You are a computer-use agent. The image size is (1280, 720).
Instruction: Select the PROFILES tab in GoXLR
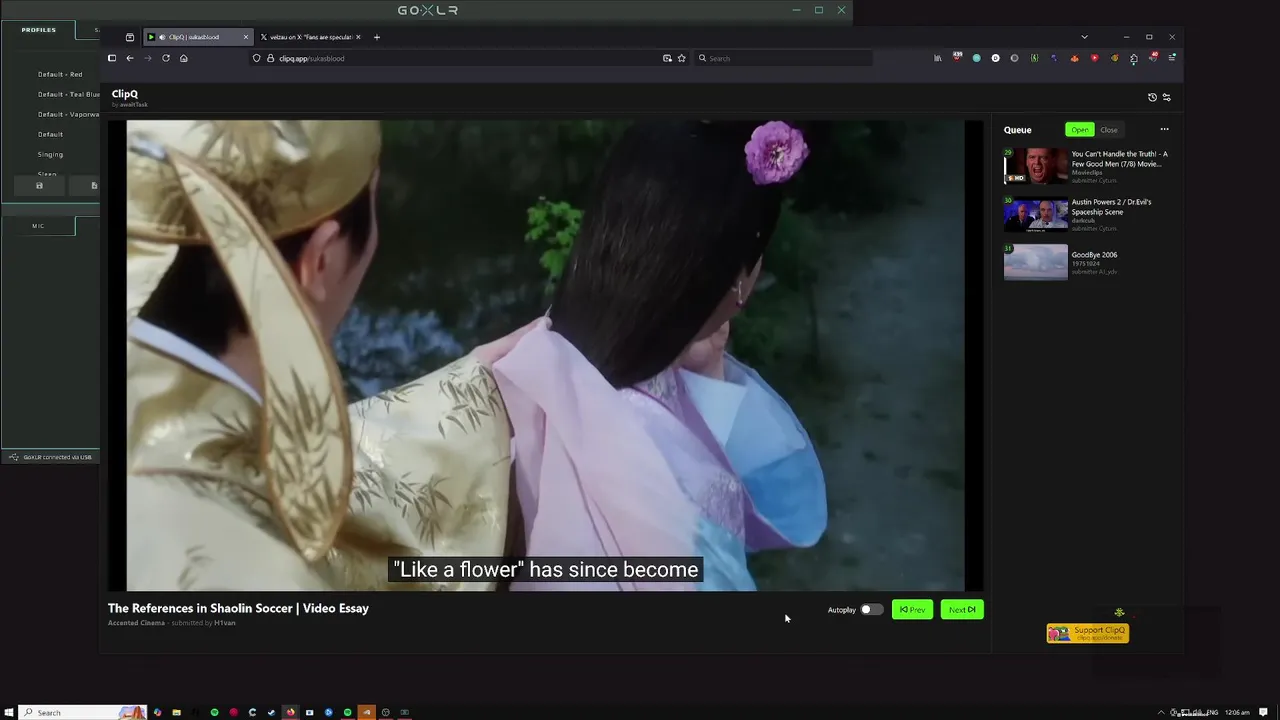[38, 30]
